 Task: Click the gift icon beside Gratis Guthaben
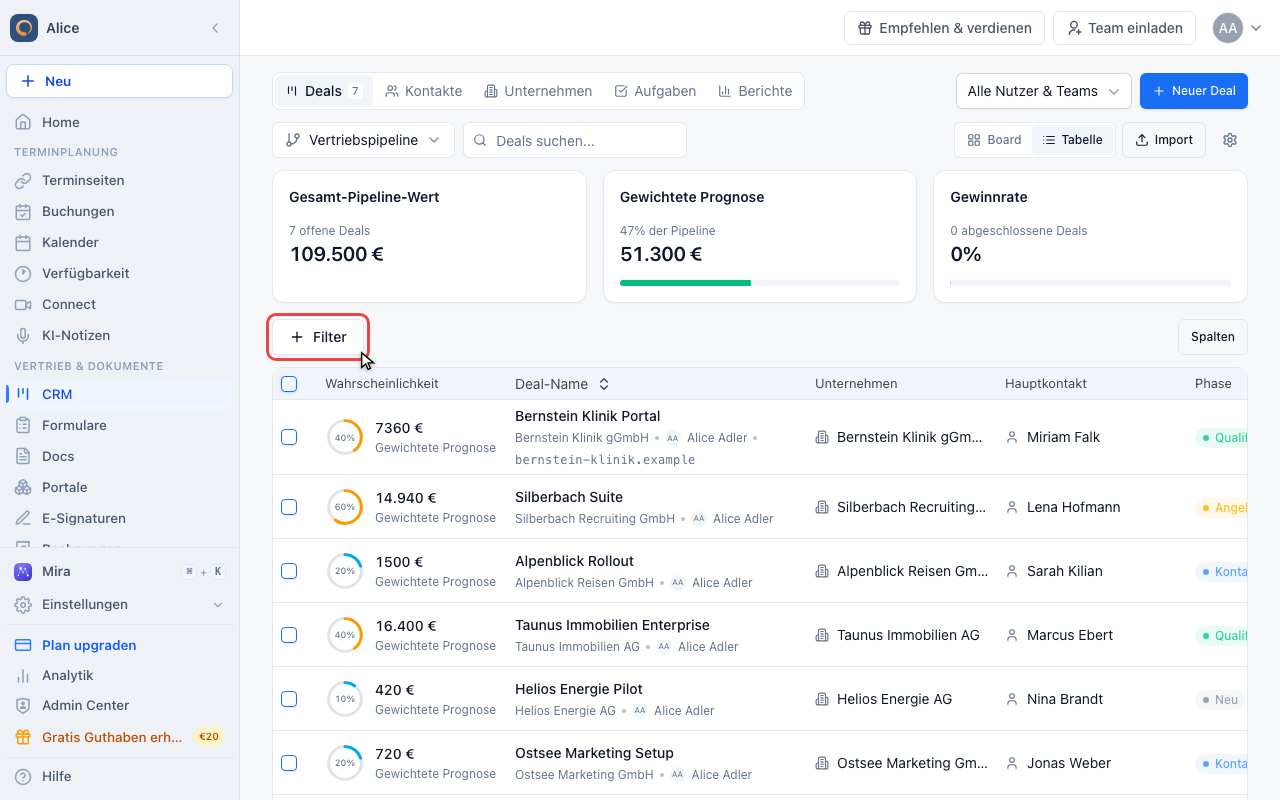coord(23,737)
